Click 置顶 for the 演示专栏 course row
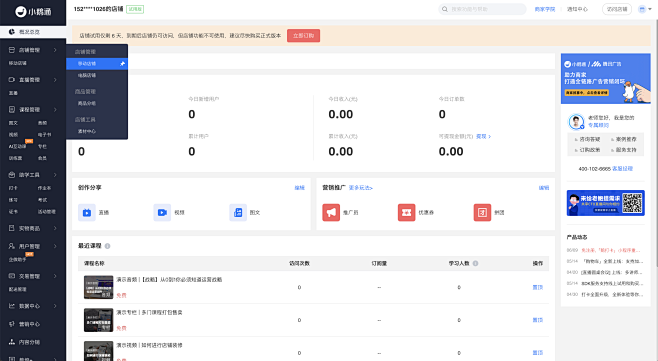Screen dimensions: 658x361 pyautogui.click(x=538, y=320)
